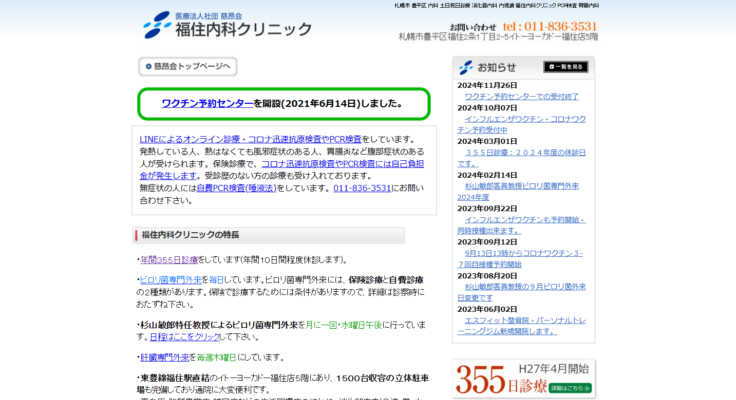Click the お知らせ header logo icon
736x400 pixels.
pos(466,68)
